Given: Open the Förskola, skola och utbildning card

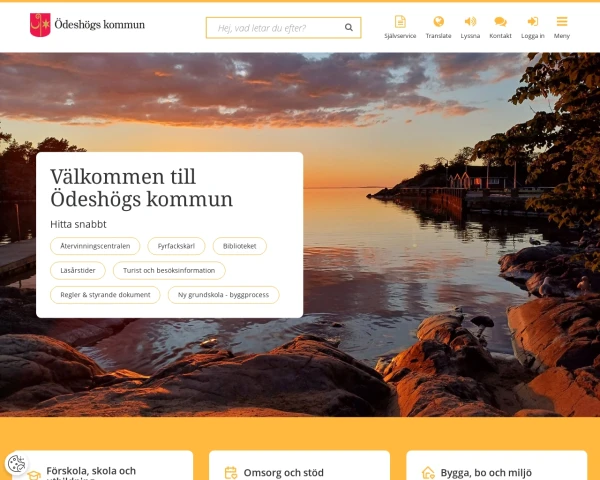Looking at the screenshot, I should click(103, 466).
